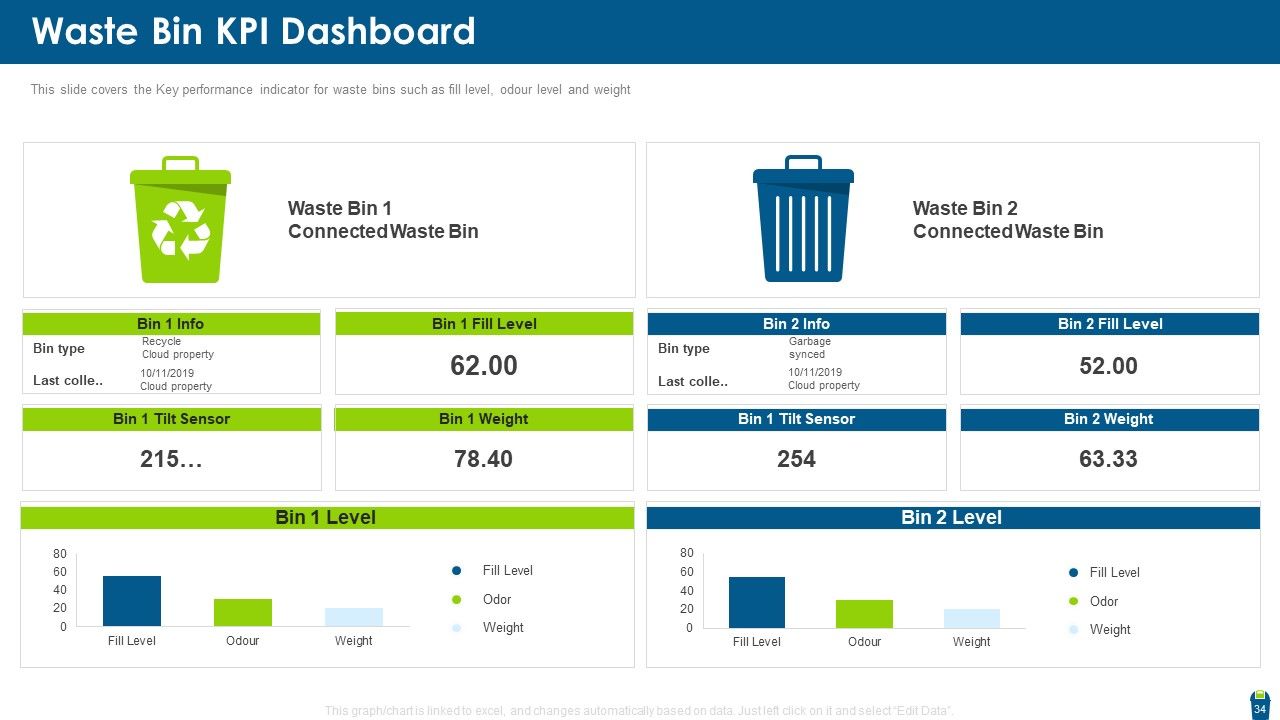Click the Waste Bin 2 Connected Waste Bin label

[x=1008, y=220]
